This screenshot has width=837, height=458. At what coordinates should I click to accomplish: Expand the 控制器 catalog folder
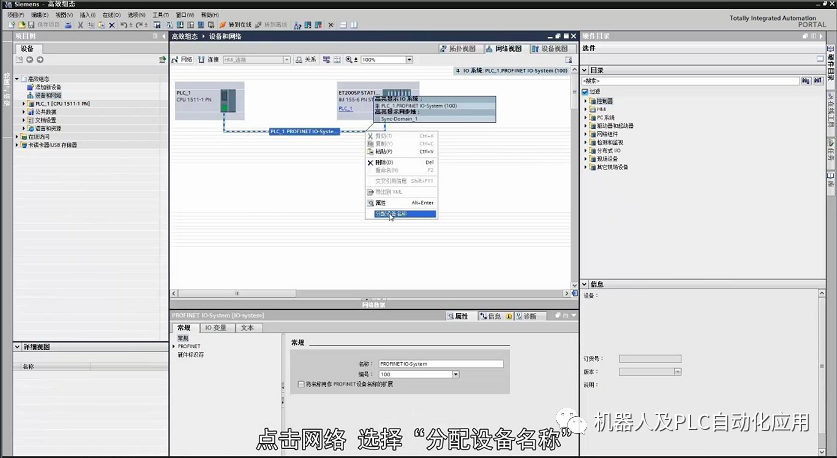tap(586, 101)
